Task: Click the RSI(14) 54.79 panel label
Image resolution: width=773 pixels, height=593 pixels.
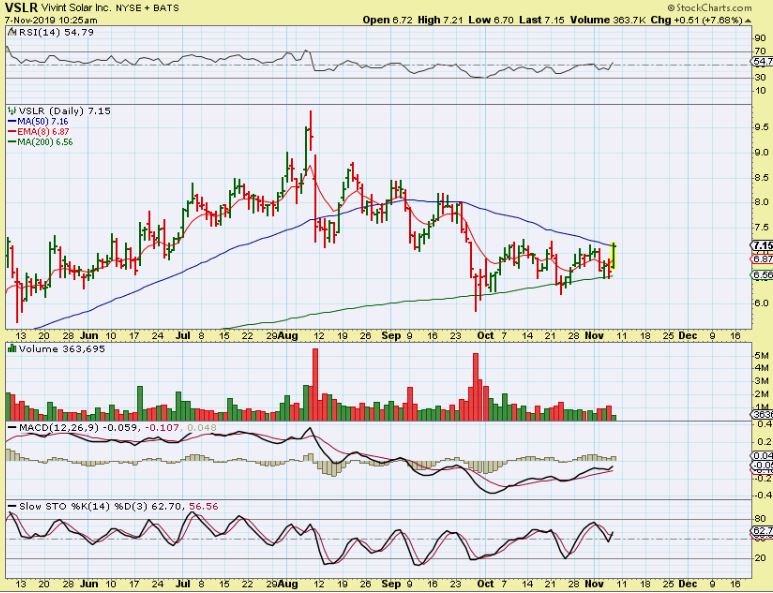Action: click(55, 32)
